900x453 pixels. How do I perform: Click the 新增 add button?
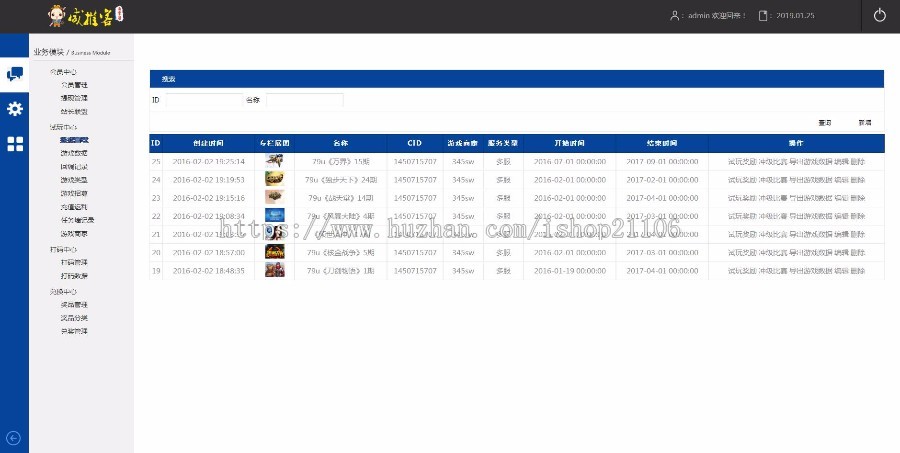865,123
